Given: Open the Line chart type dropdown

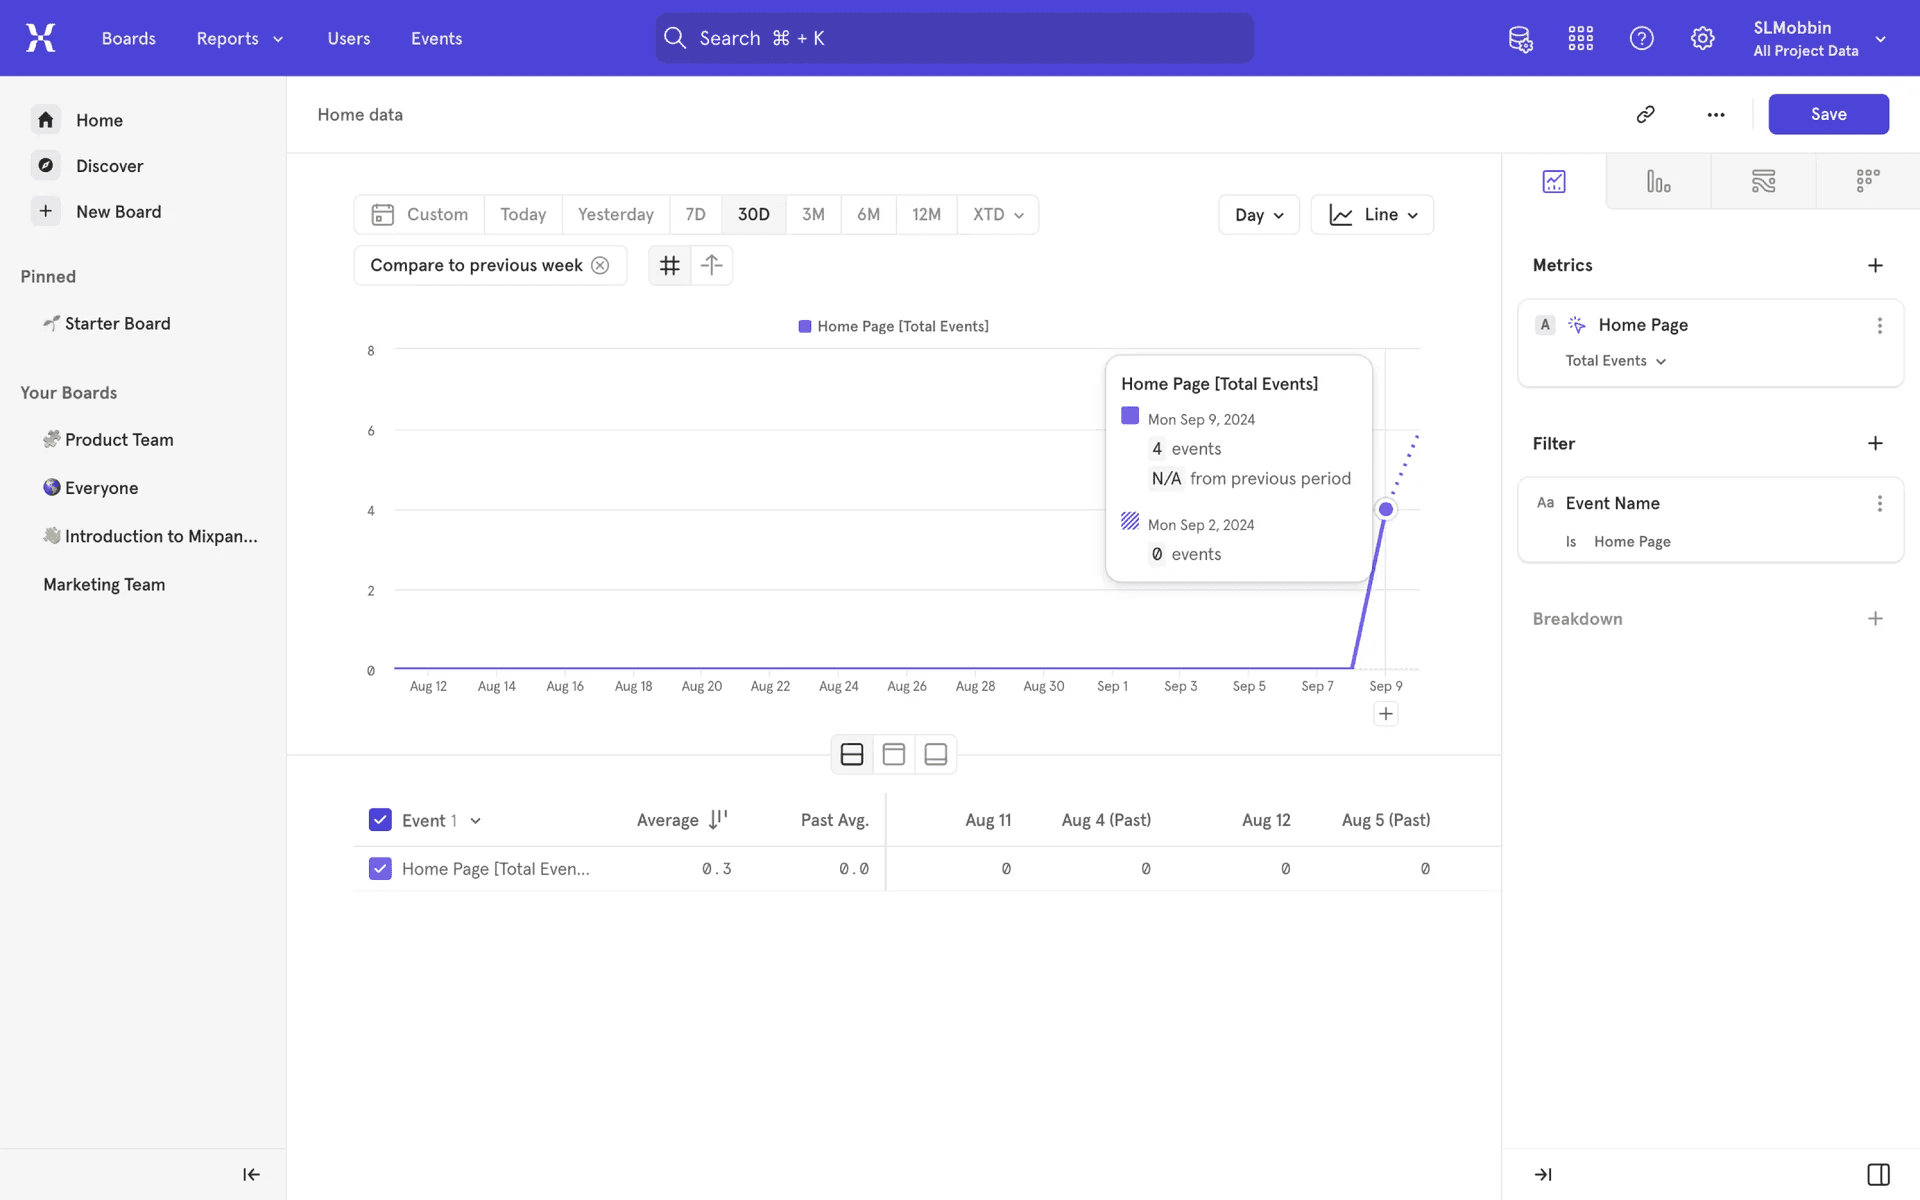Looking at the screenshot, I should [x=1371, y=215].
